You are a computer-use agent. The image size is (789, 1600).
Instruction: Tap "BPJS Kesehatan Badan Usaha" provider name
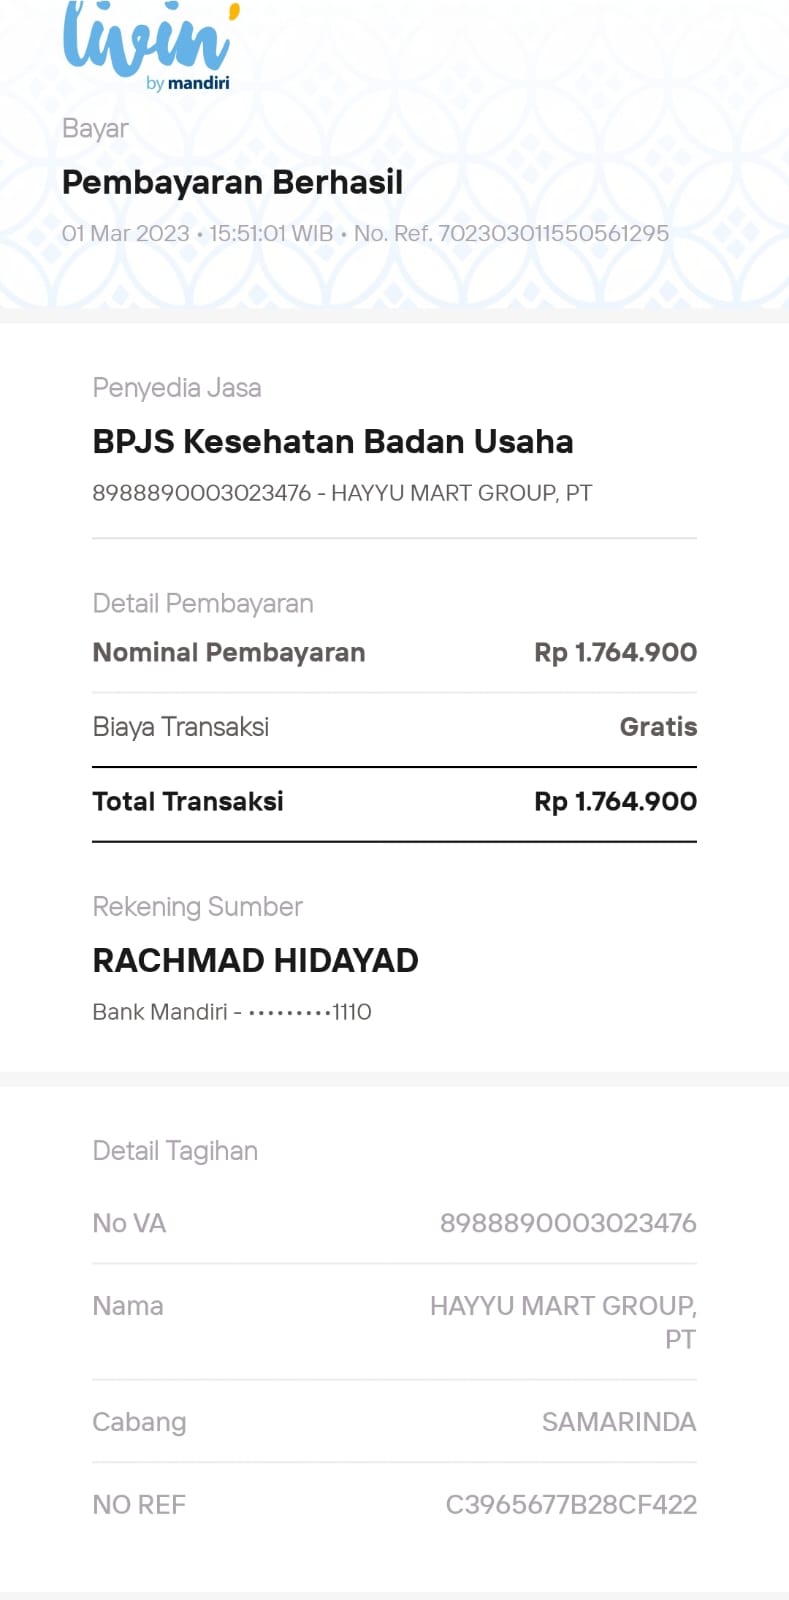tap(333, 442)
